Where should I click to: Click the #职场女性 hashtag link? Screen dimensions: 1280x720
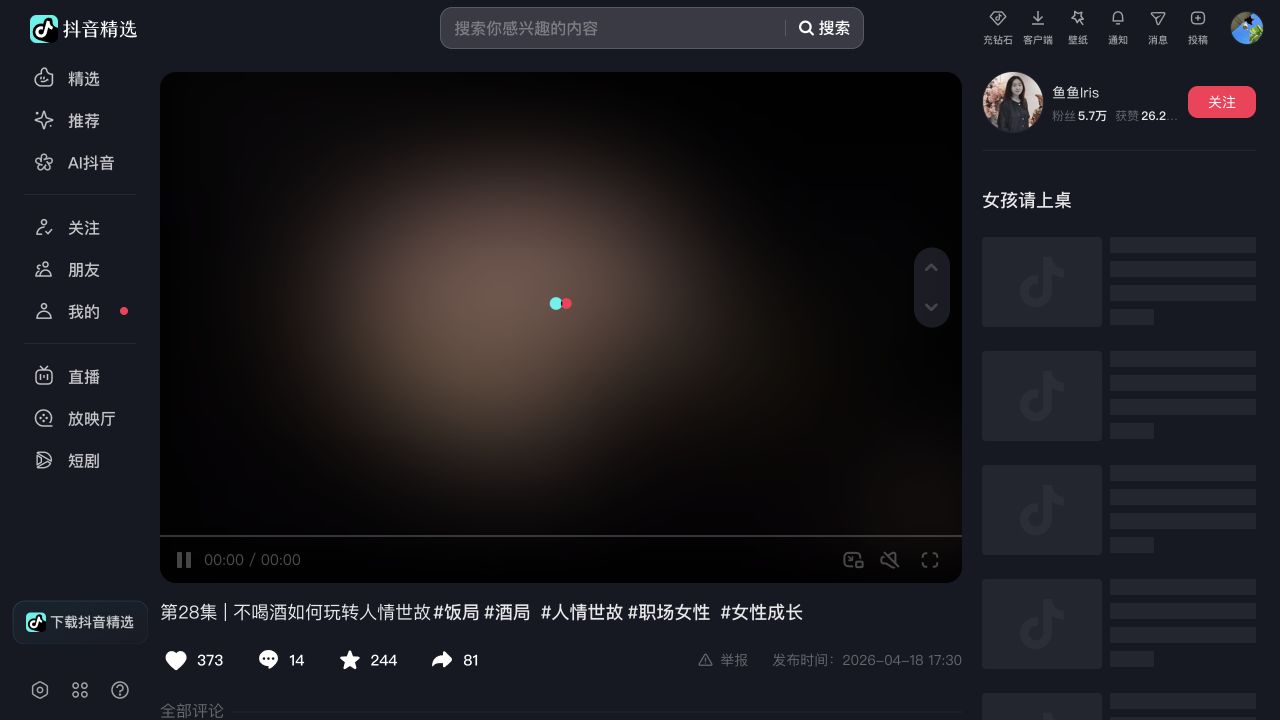[x=669, y=612]
